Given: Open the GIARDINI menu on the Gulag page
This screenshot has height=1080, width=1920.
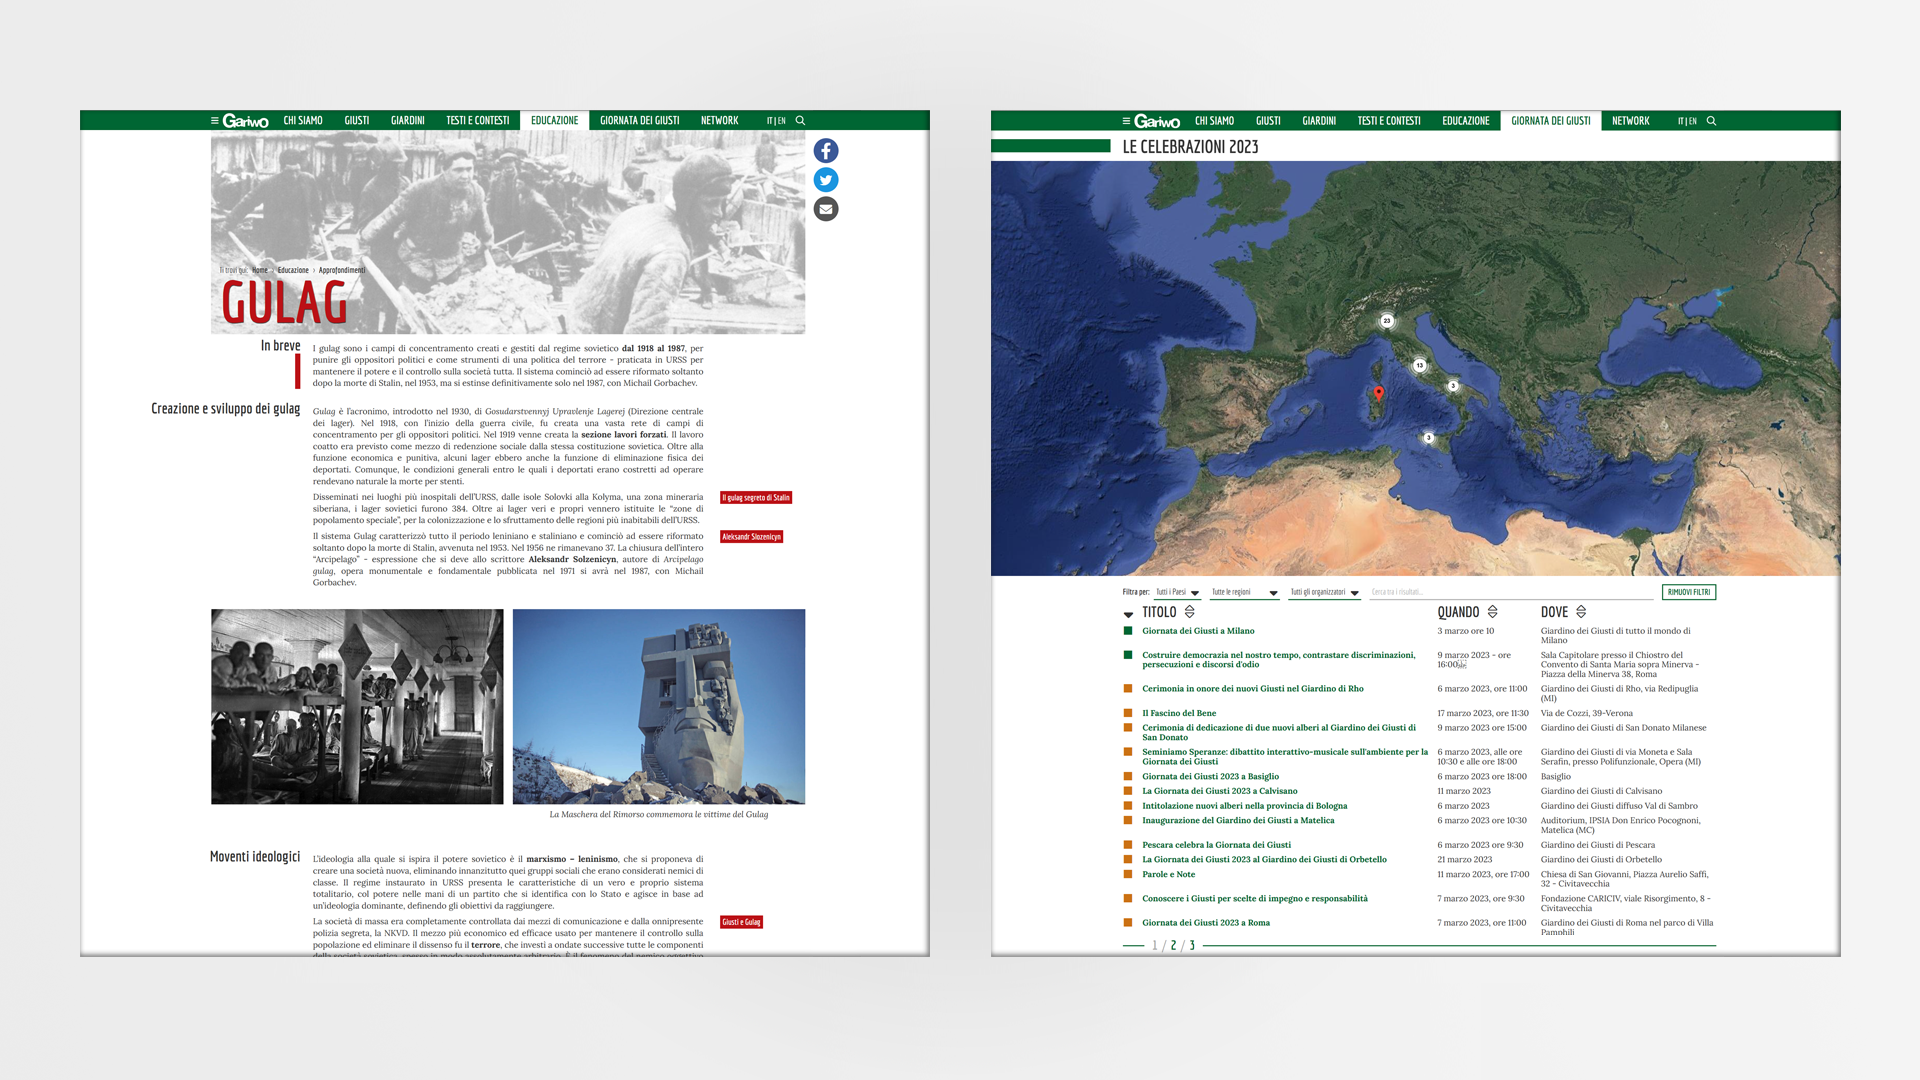Looking at the screenshot, I should pyautogui.click(x=407, y=121).
